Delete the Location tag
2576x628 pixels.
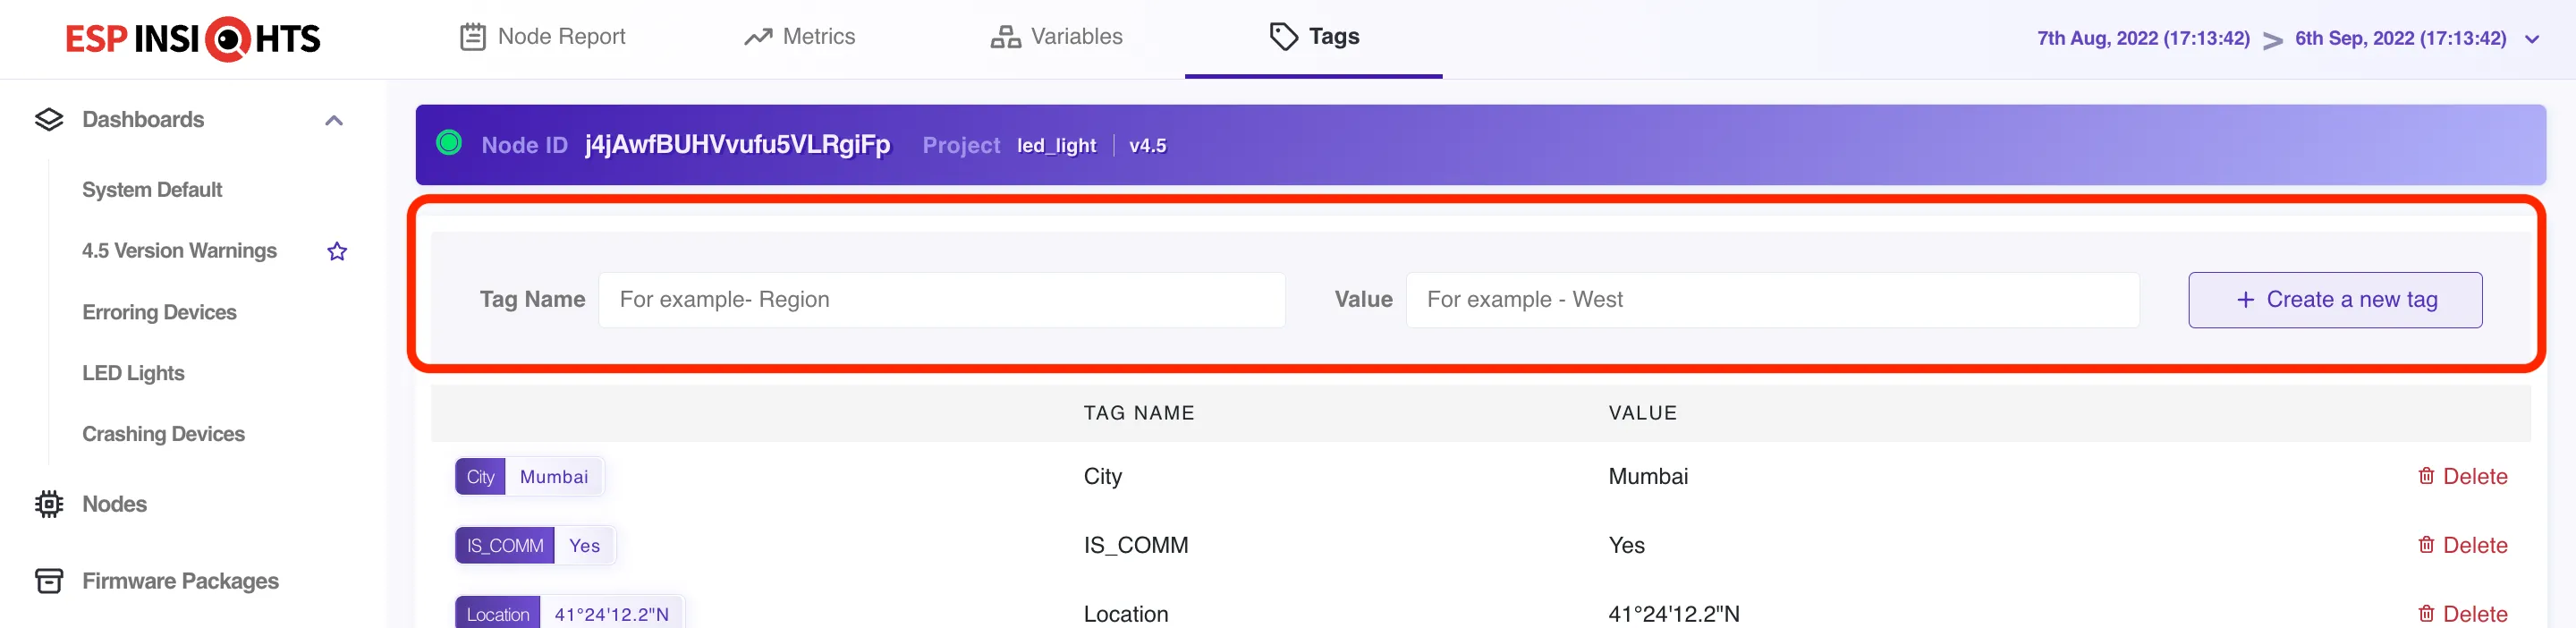[2462, 613]
